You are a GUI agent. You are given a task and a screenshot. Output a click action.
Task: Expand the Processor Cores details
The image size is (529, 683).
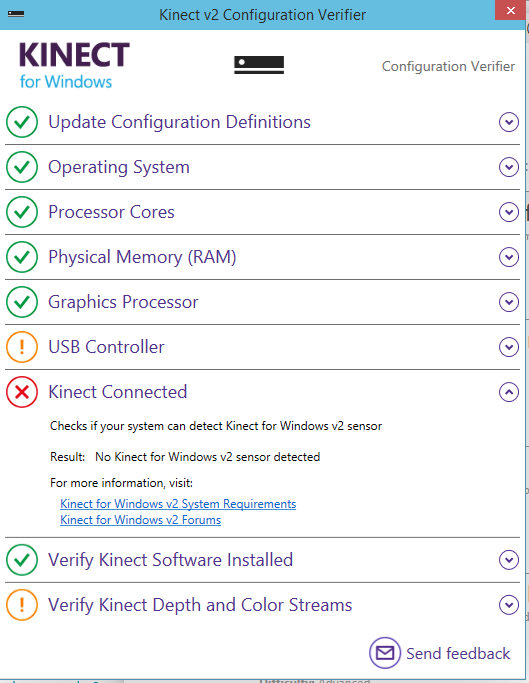509,212
